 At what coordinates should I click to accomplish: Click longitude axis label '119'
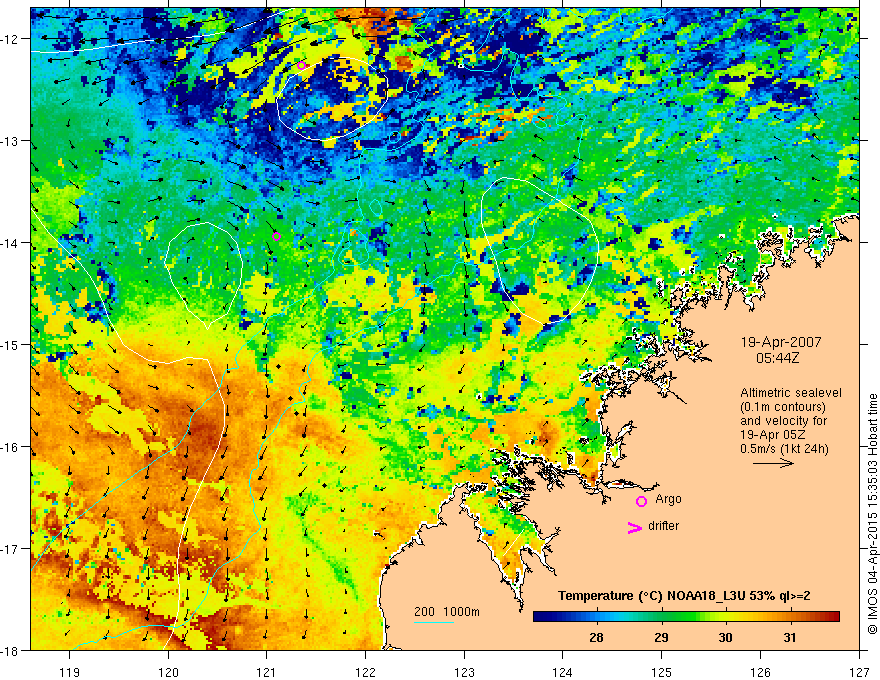pos(70,672)
